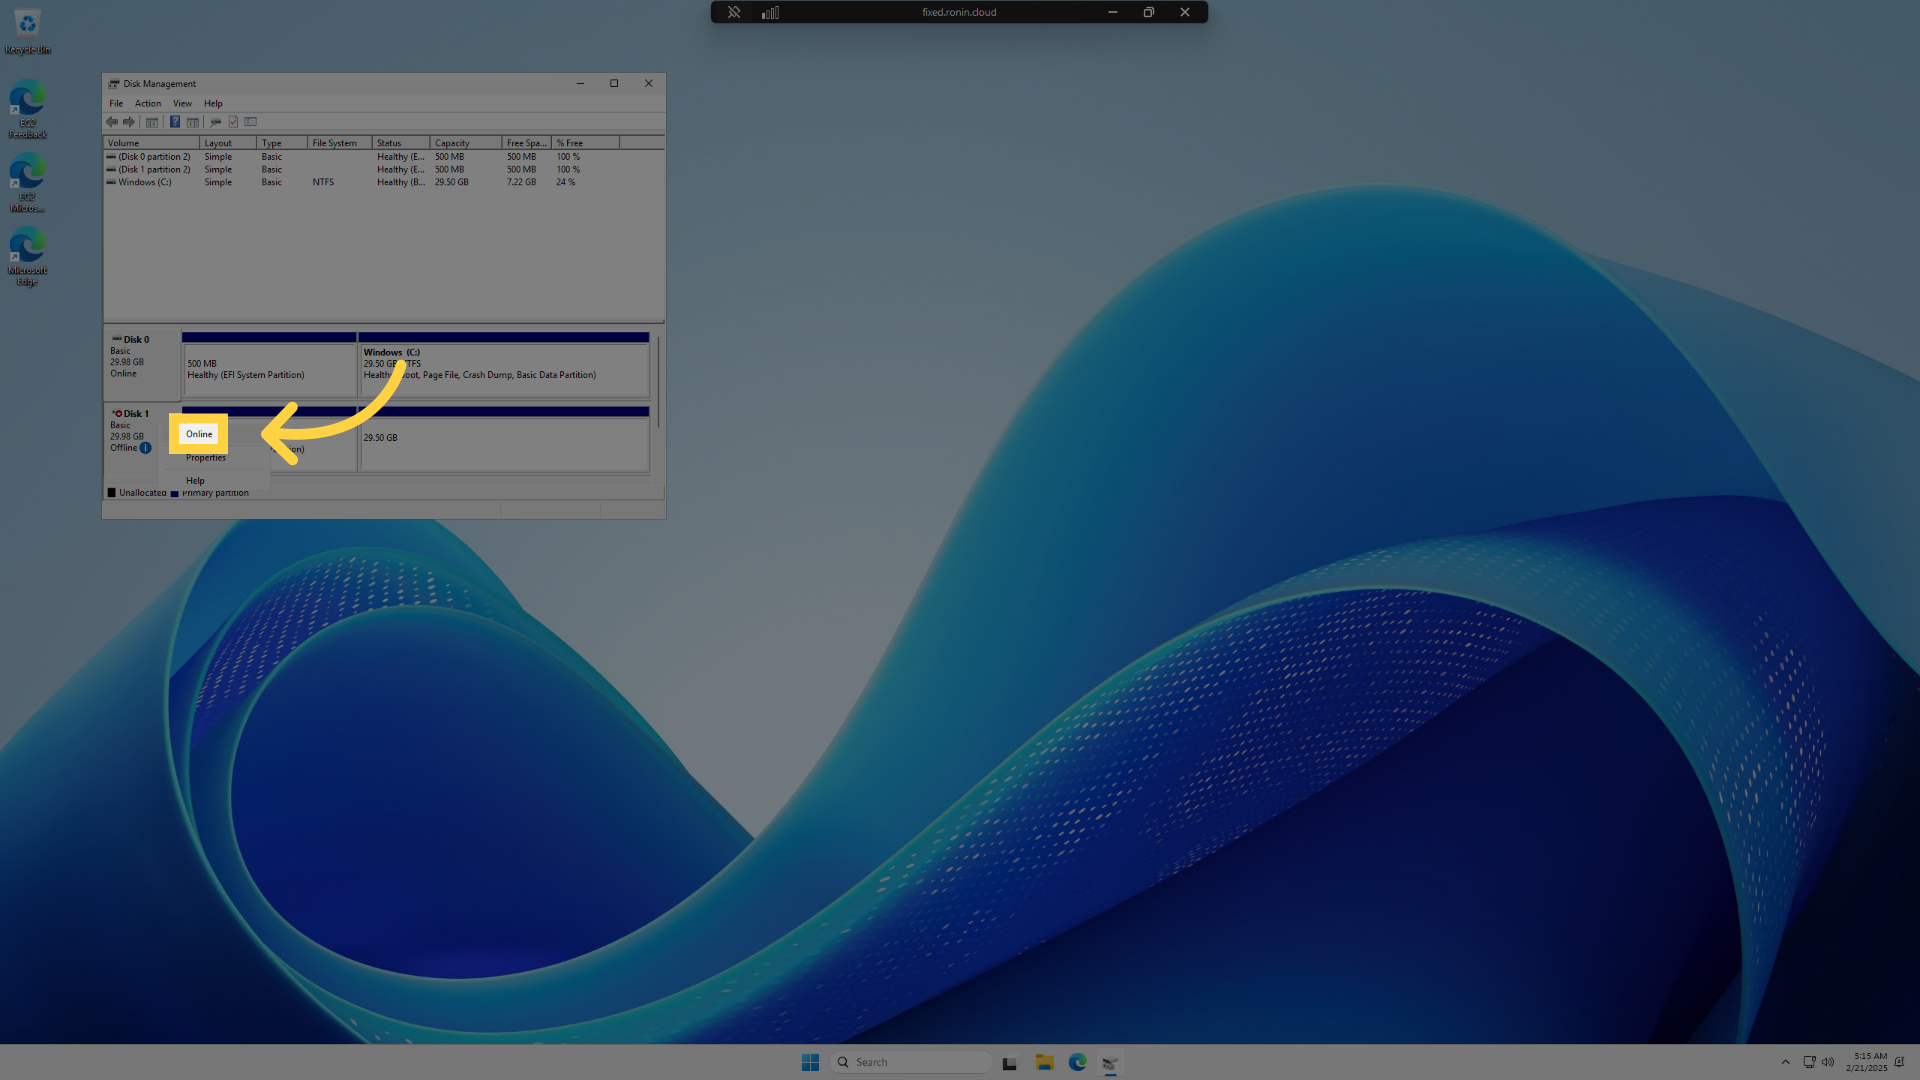Expand the hidden icons chevron in system tray
The image size is (1920, 1080).
(1785, 1062)
